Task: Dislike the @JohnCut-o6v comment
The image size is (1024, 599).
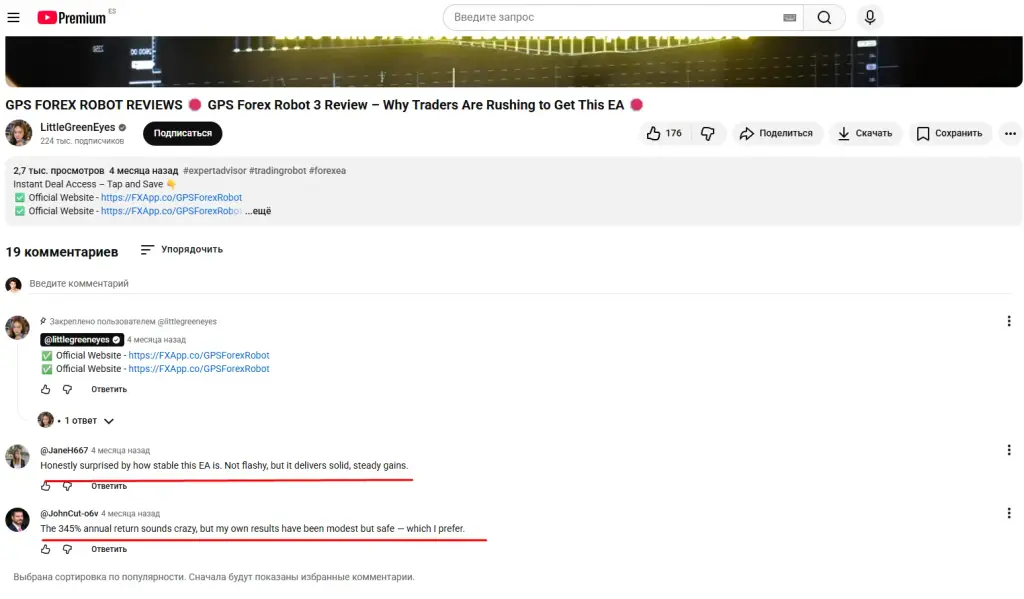Action: point(67,549)
